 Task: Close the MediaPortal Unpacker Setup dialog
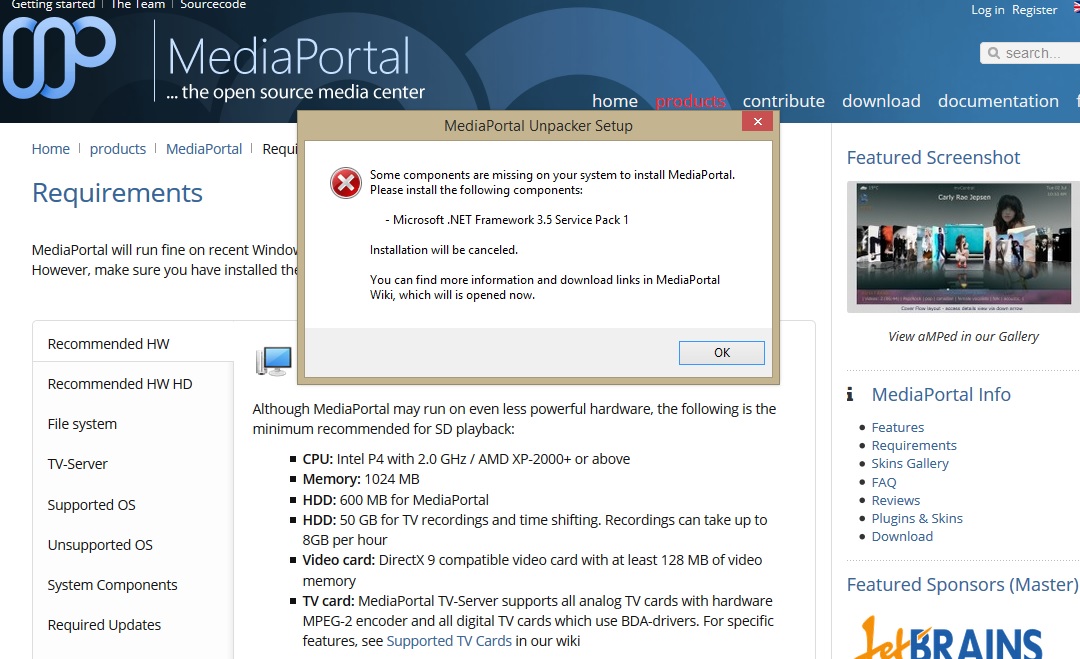(x=758, y=121)
